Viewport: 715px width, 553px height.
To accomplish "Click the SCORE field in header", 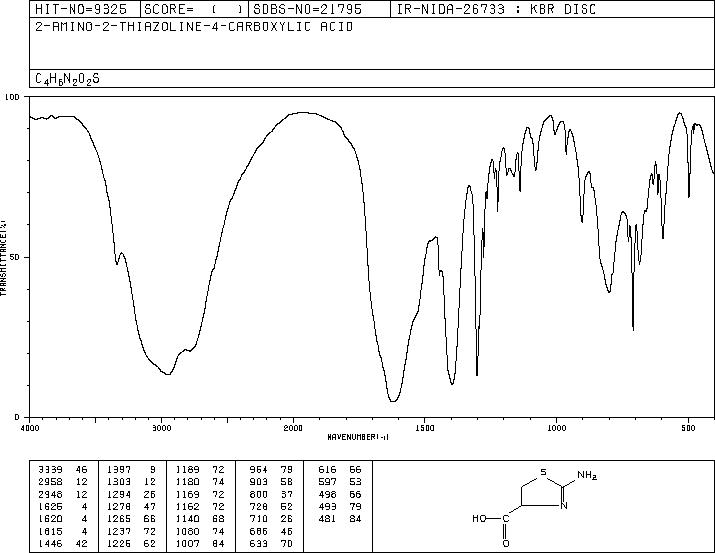I will point(195,9).
